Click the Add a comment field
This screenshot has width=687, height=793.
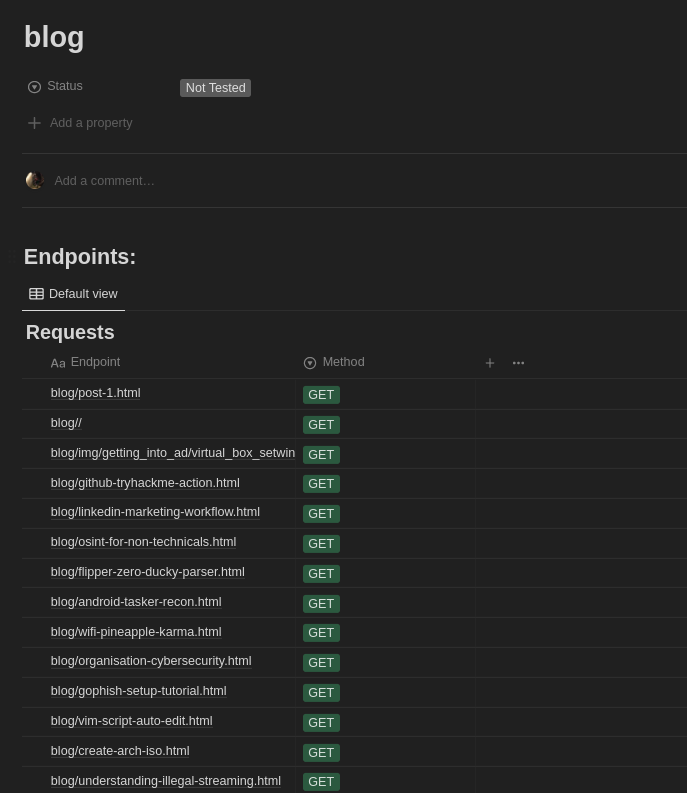(105, 181)
